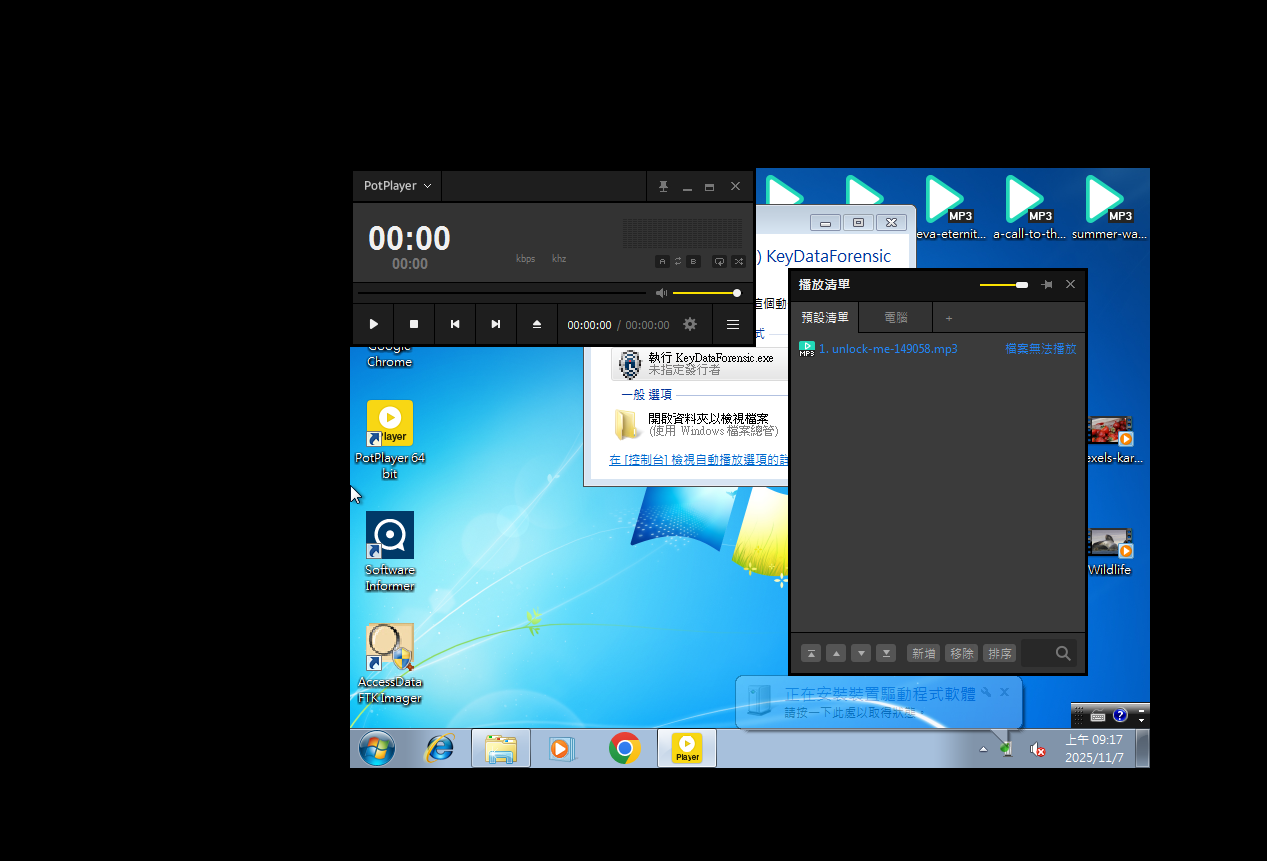
Task: Run 執行 KeyDataForensic.exe in AutoPlay dialog
Action: pyautogui.click(x=699, y=363)
